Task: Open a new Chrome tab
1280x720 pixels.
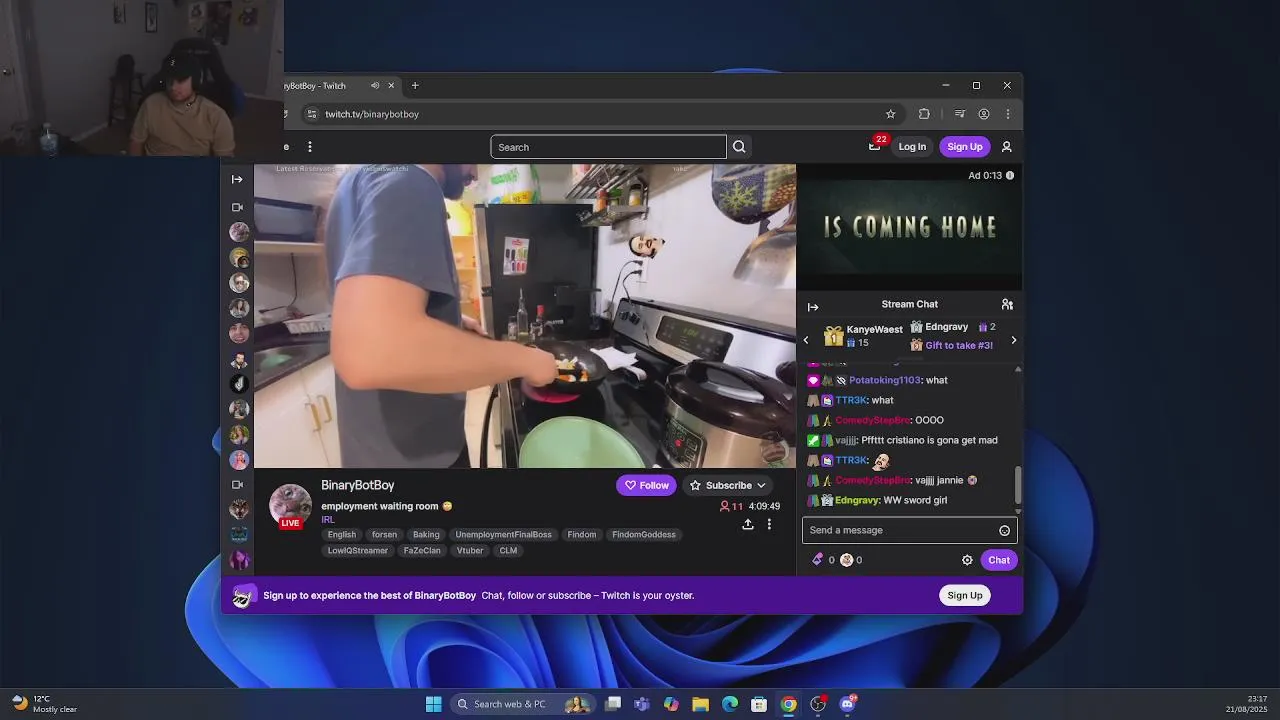Action: click(415, 86)
